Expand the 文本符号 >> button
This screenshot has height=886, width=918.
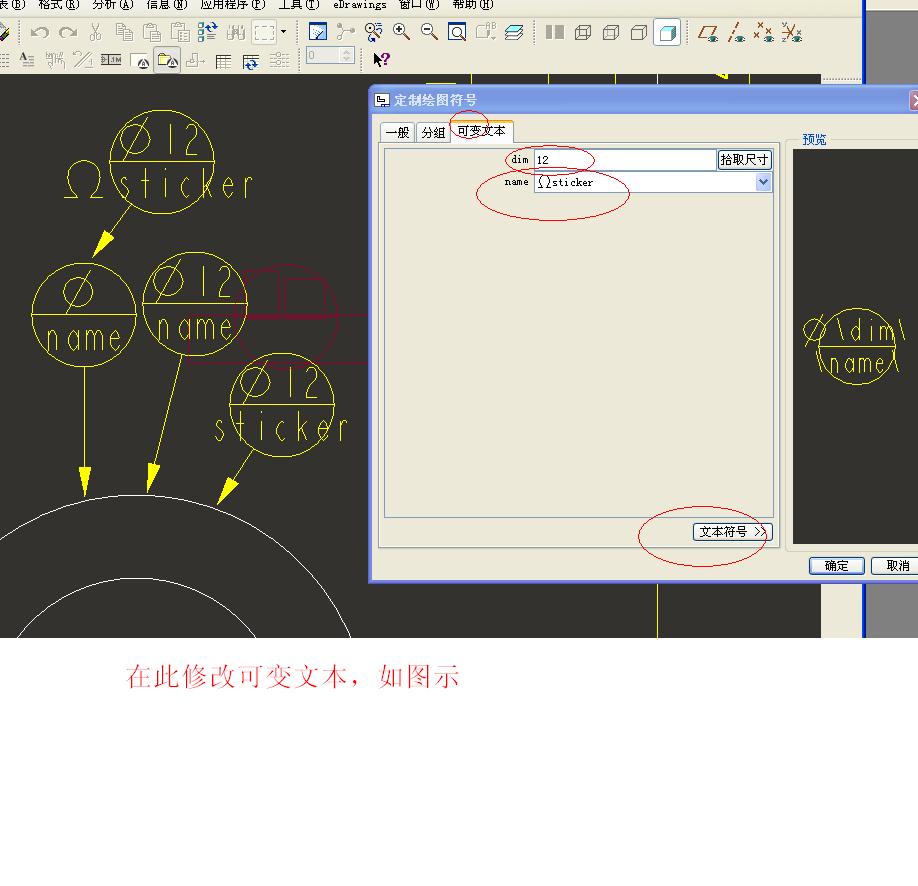[732, 532]
